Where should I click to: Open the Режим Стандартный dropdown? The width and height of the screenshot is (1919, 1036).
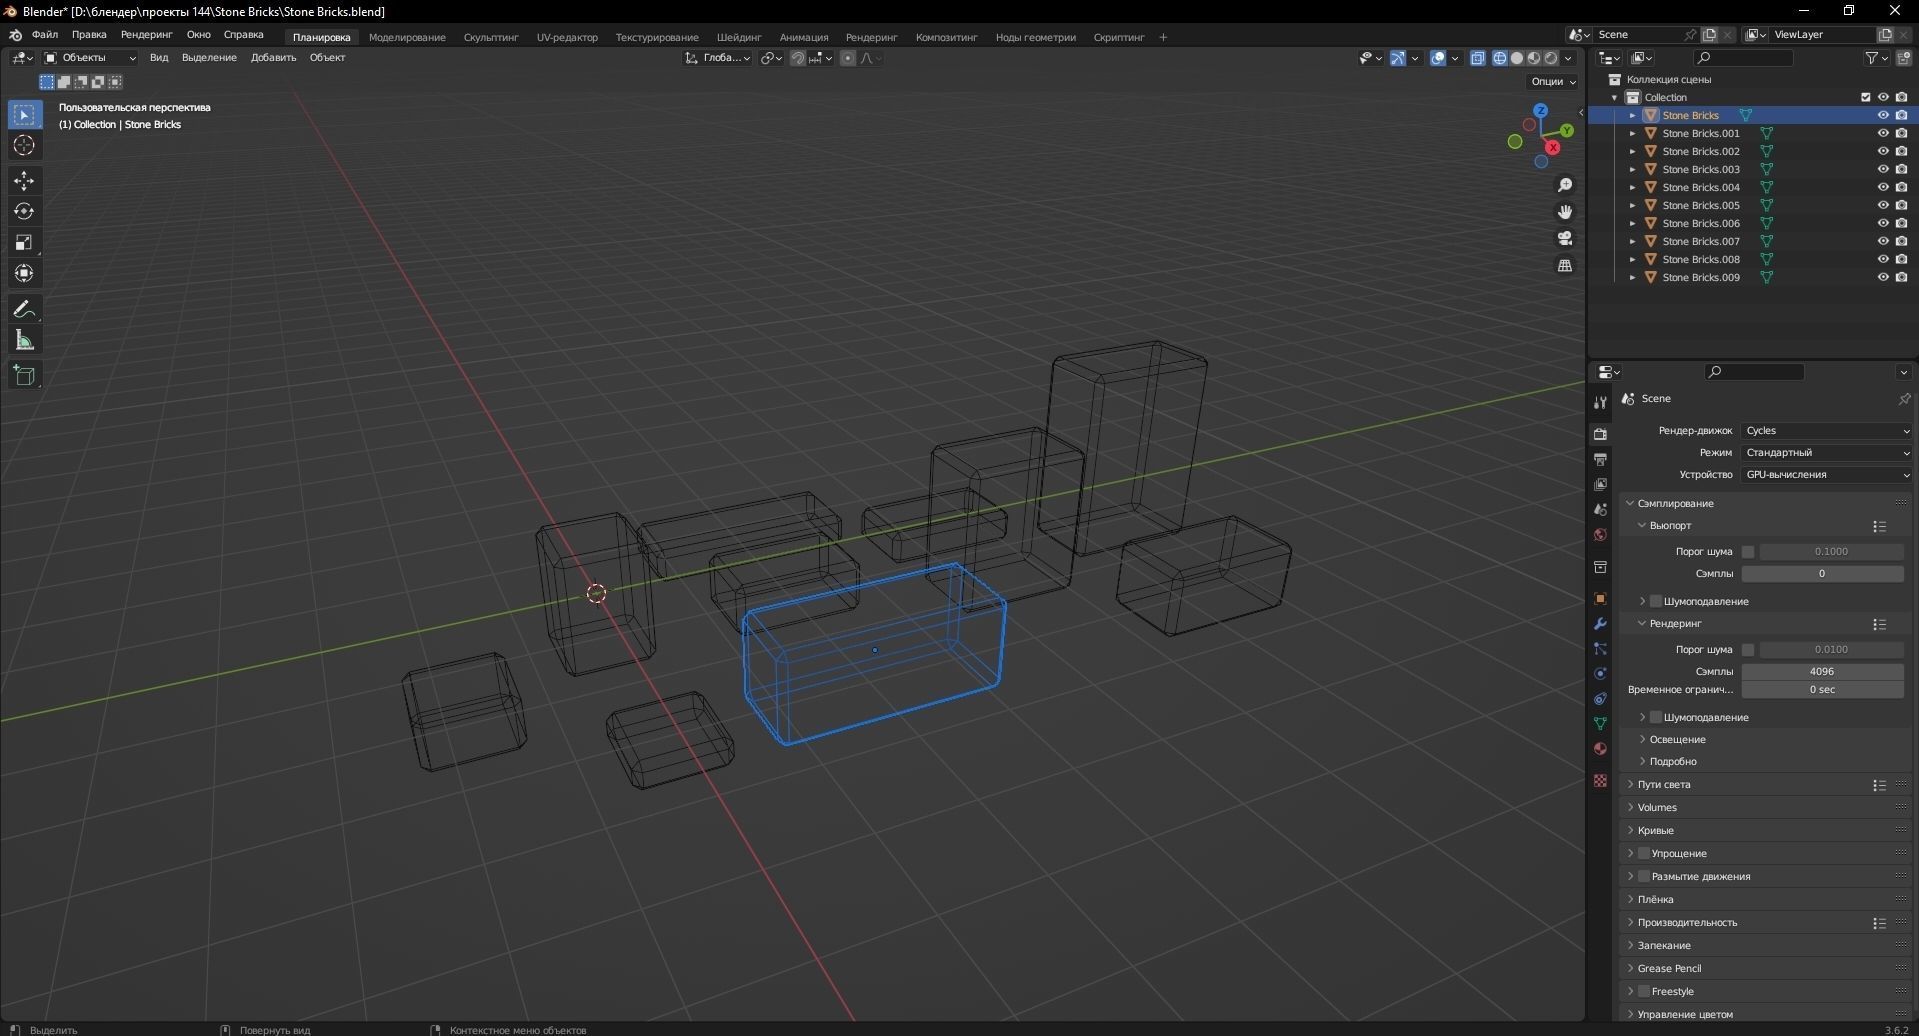(x=1827, y=453)
